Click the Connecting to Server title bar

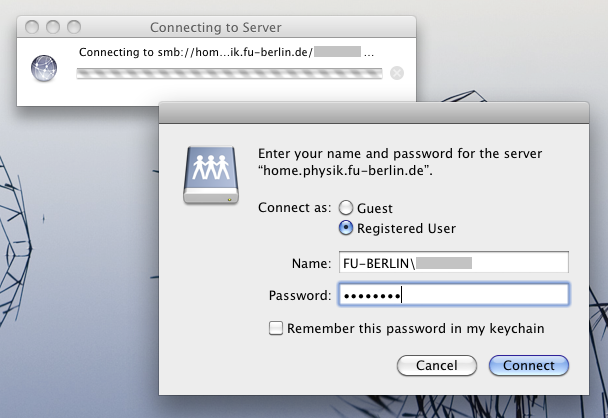point(216,27)
